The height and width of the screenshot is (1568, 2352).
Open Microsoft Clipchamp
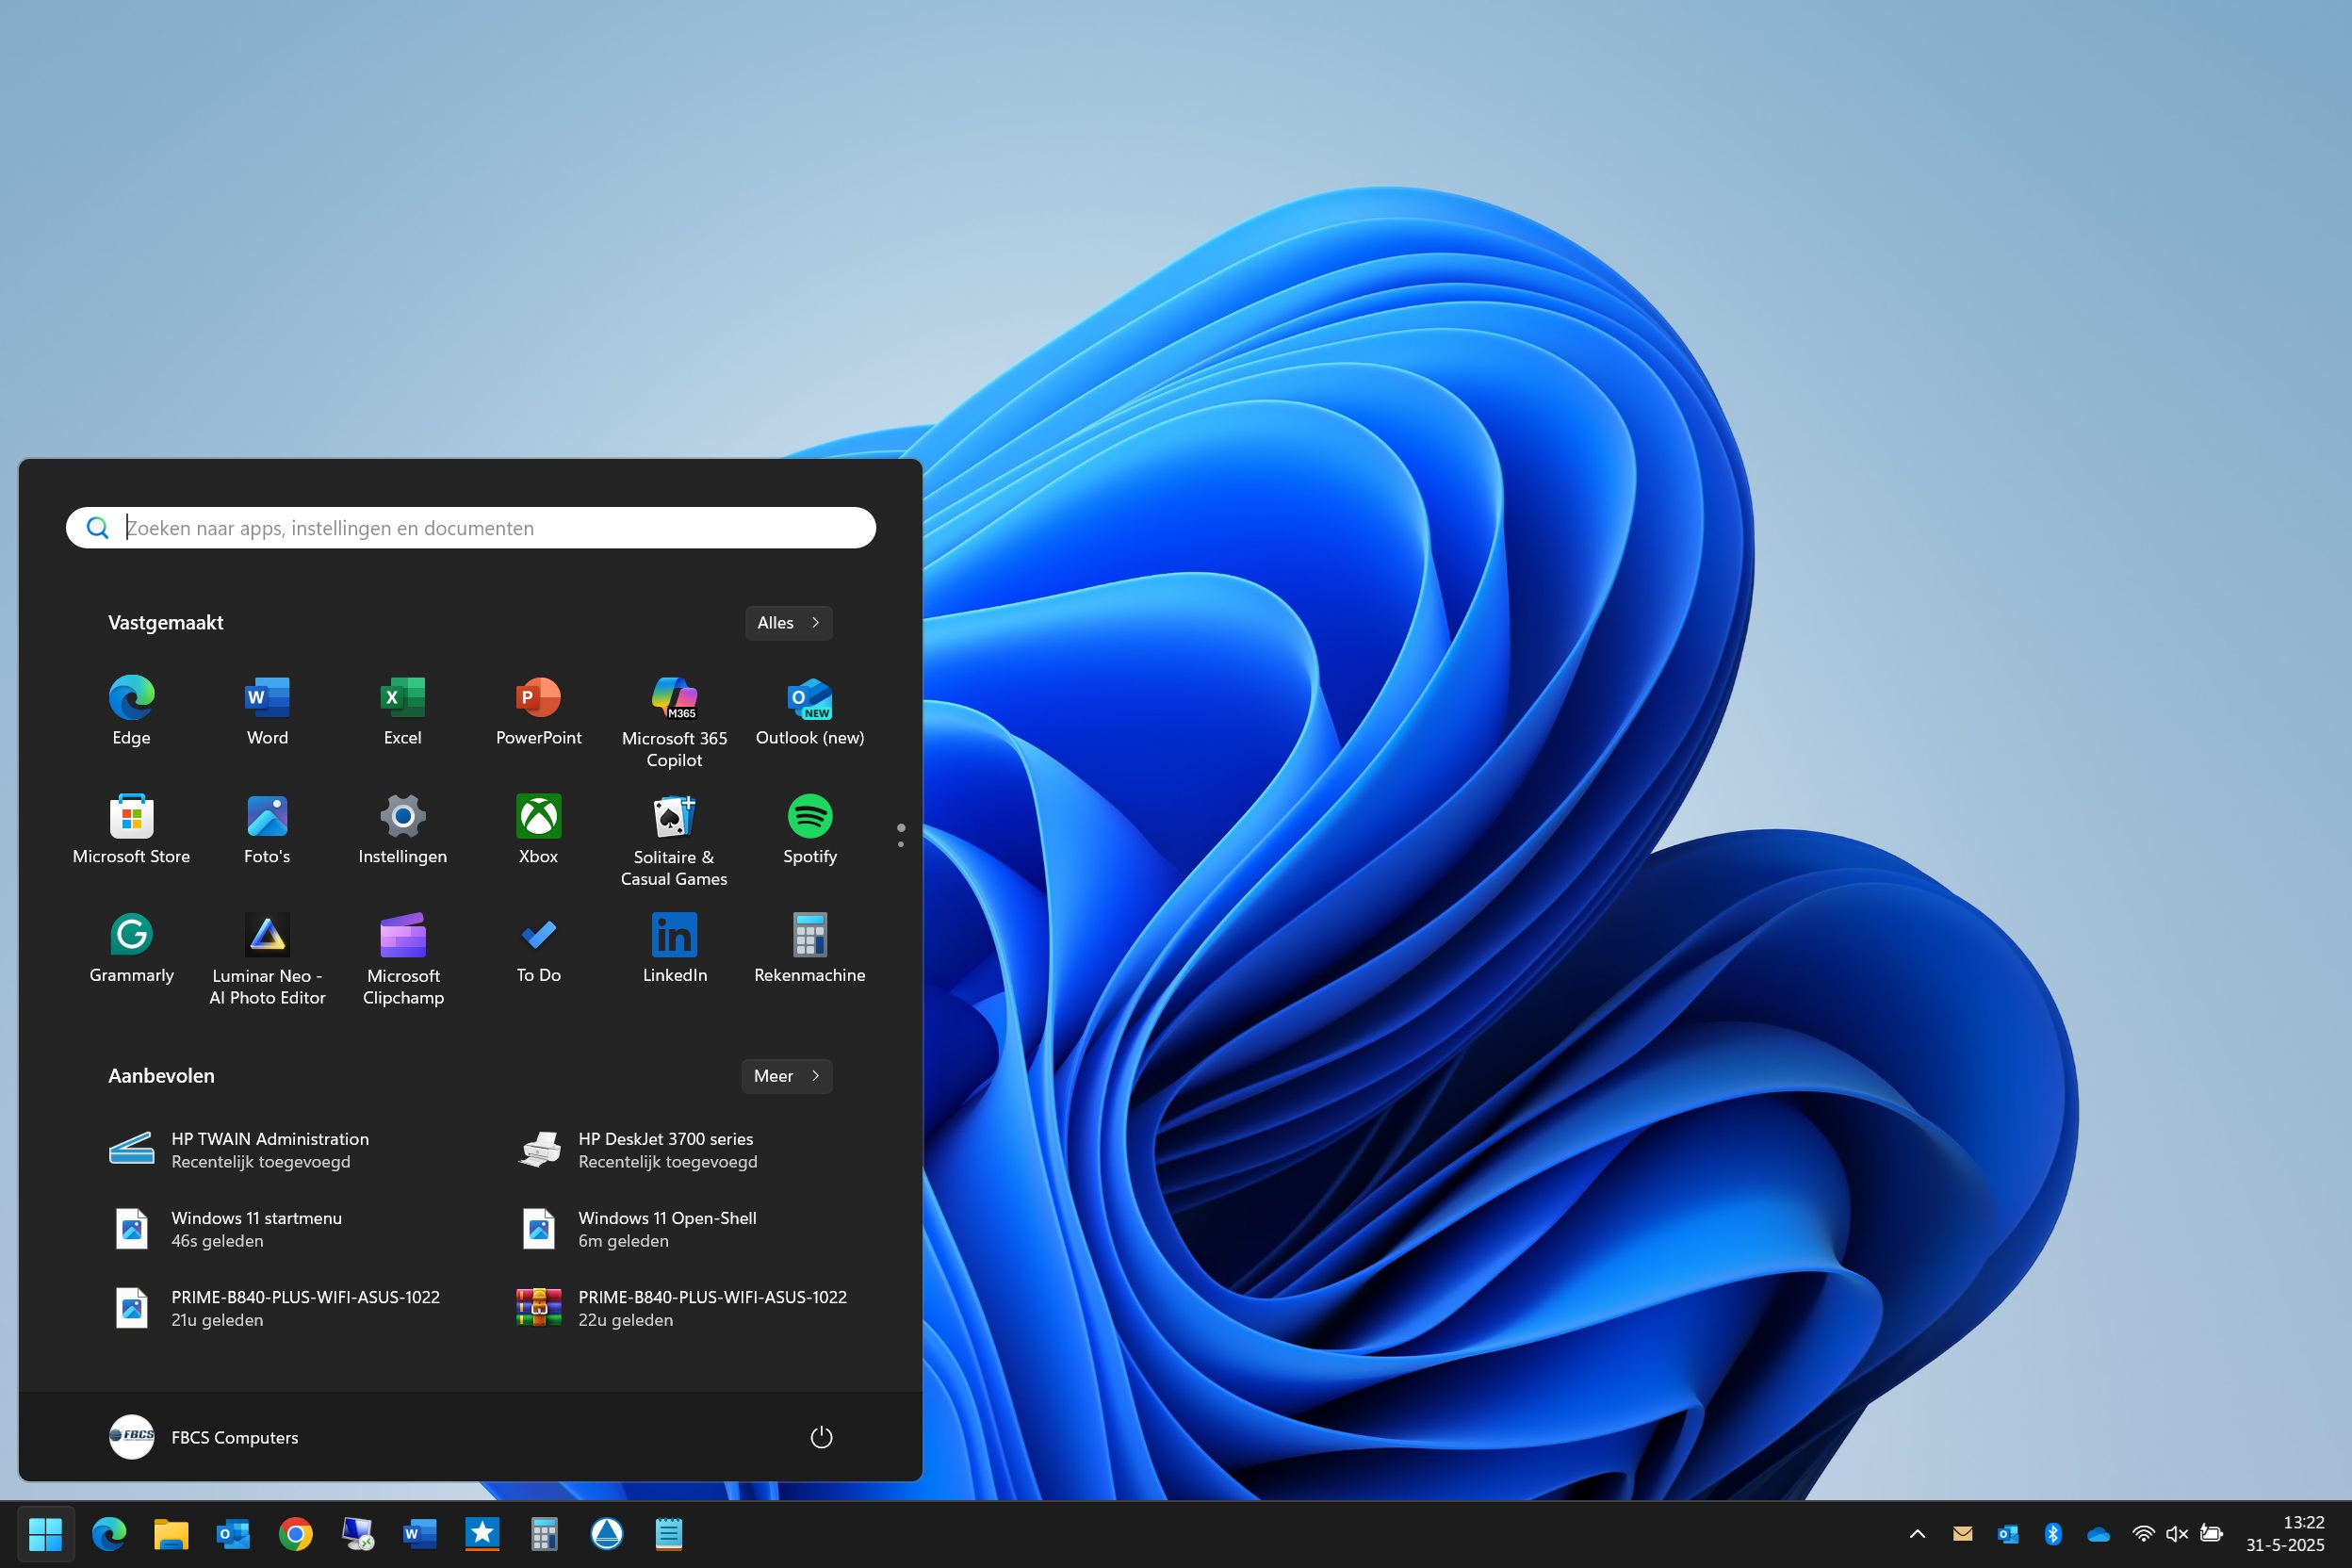403,959
